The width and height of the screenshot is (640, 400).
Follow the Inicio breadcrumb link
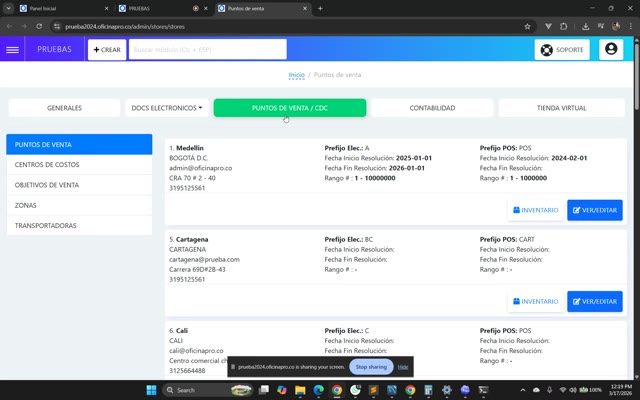(296, 75)
